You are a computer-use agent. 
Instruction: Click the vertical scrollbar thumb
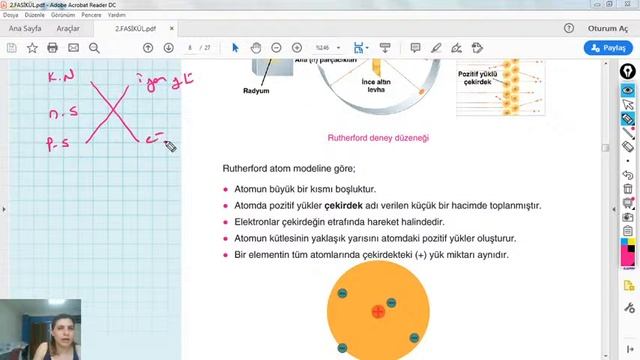click(x=605, y=148)
